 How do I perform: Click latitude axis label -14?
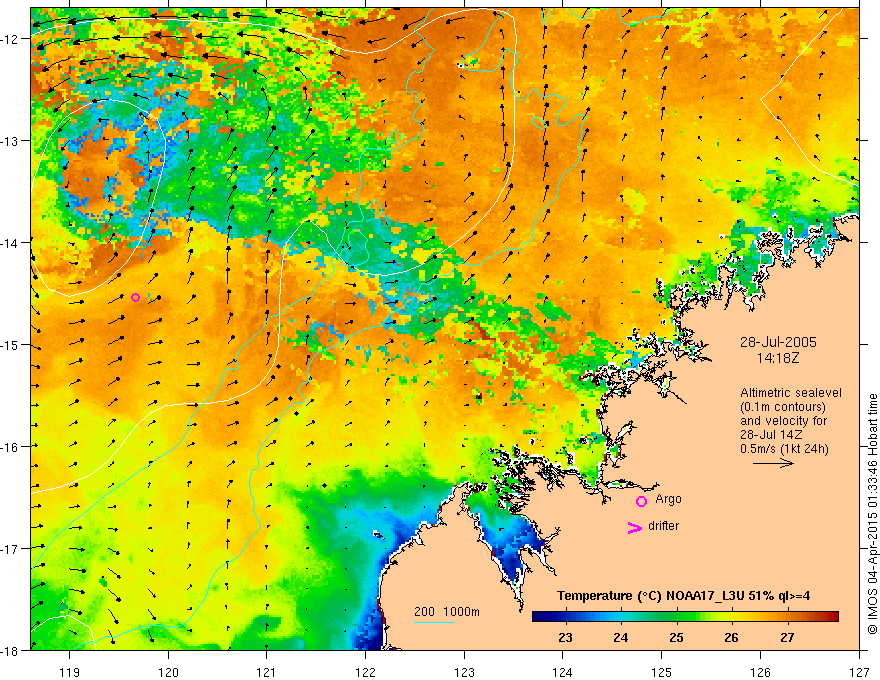(11, 243)
